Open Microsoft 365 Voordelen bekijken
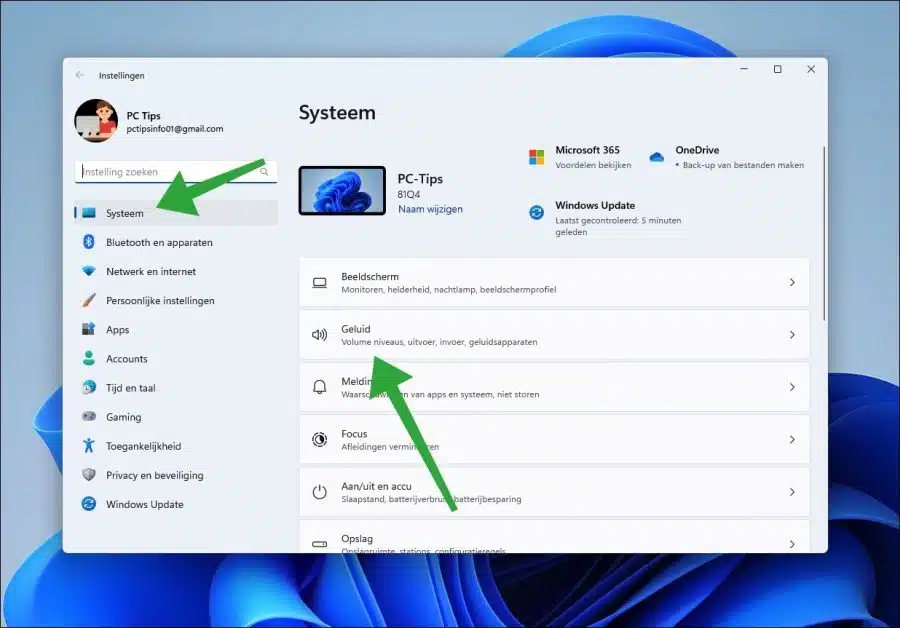 [x=593, y=165]
